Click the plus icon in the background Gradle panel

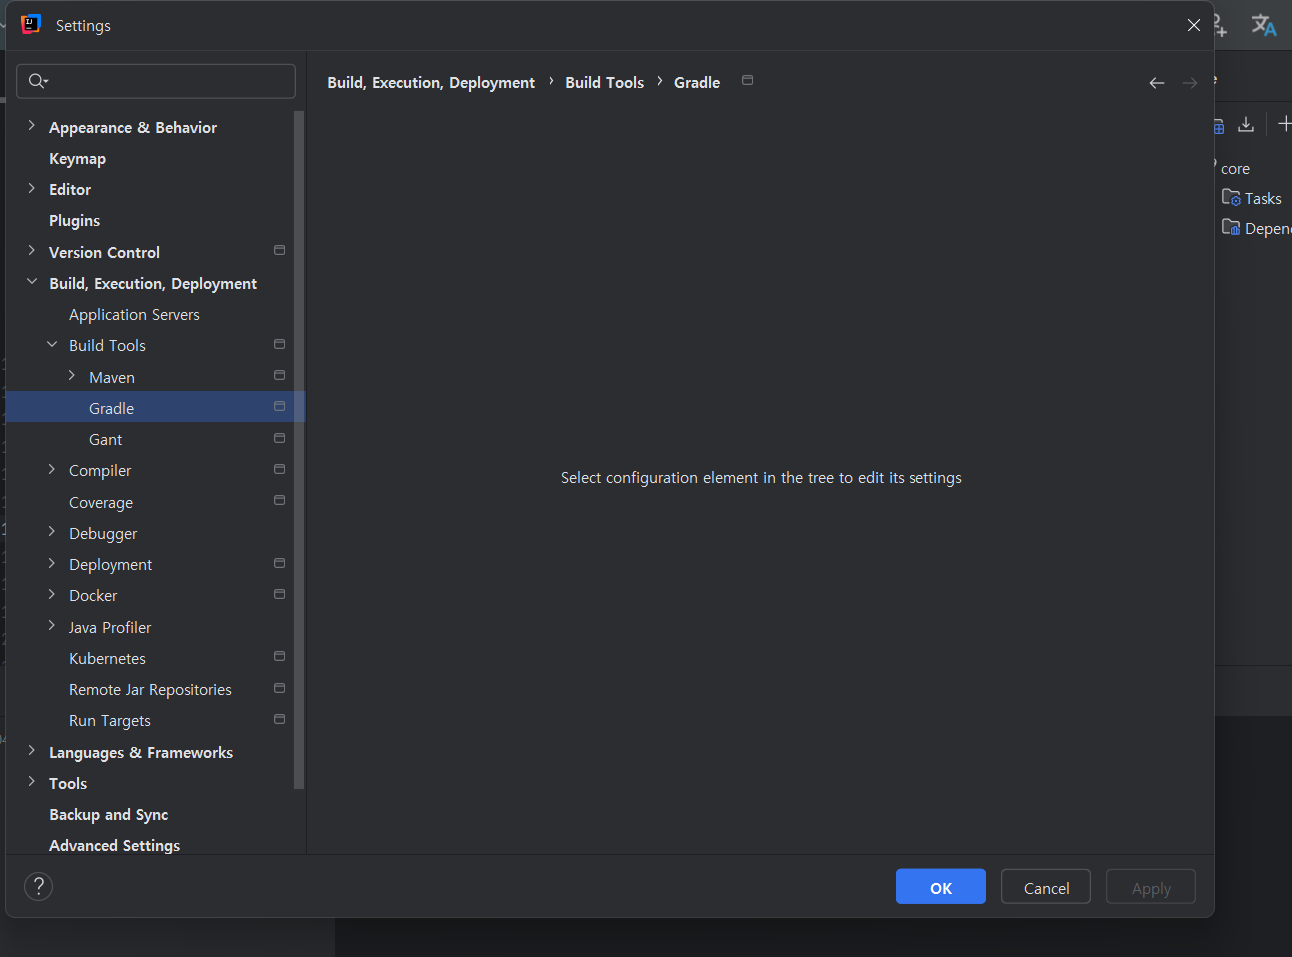click(1285, 124)
